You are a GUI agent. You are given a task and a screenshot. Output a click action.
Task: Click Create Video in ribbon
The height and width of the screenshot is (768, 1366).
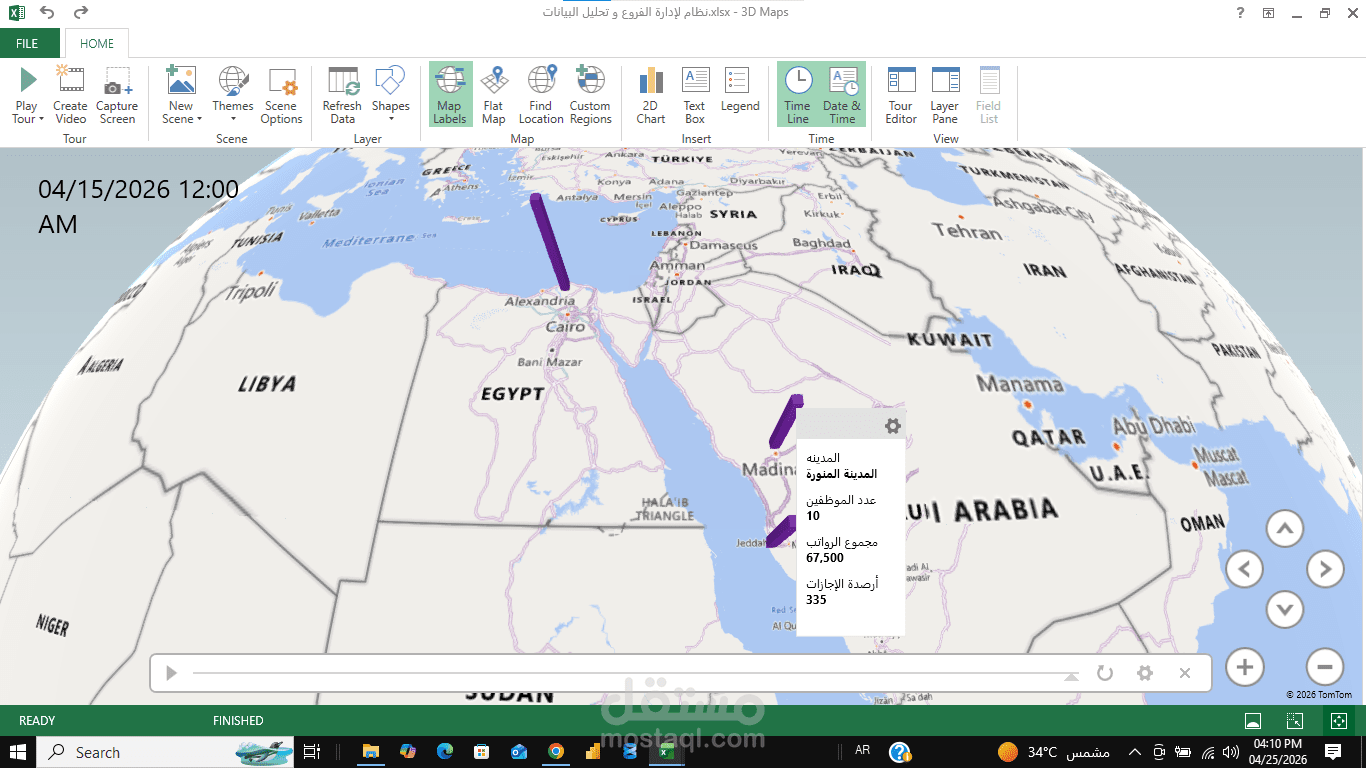pyautogui.click(x=70, y=94)
